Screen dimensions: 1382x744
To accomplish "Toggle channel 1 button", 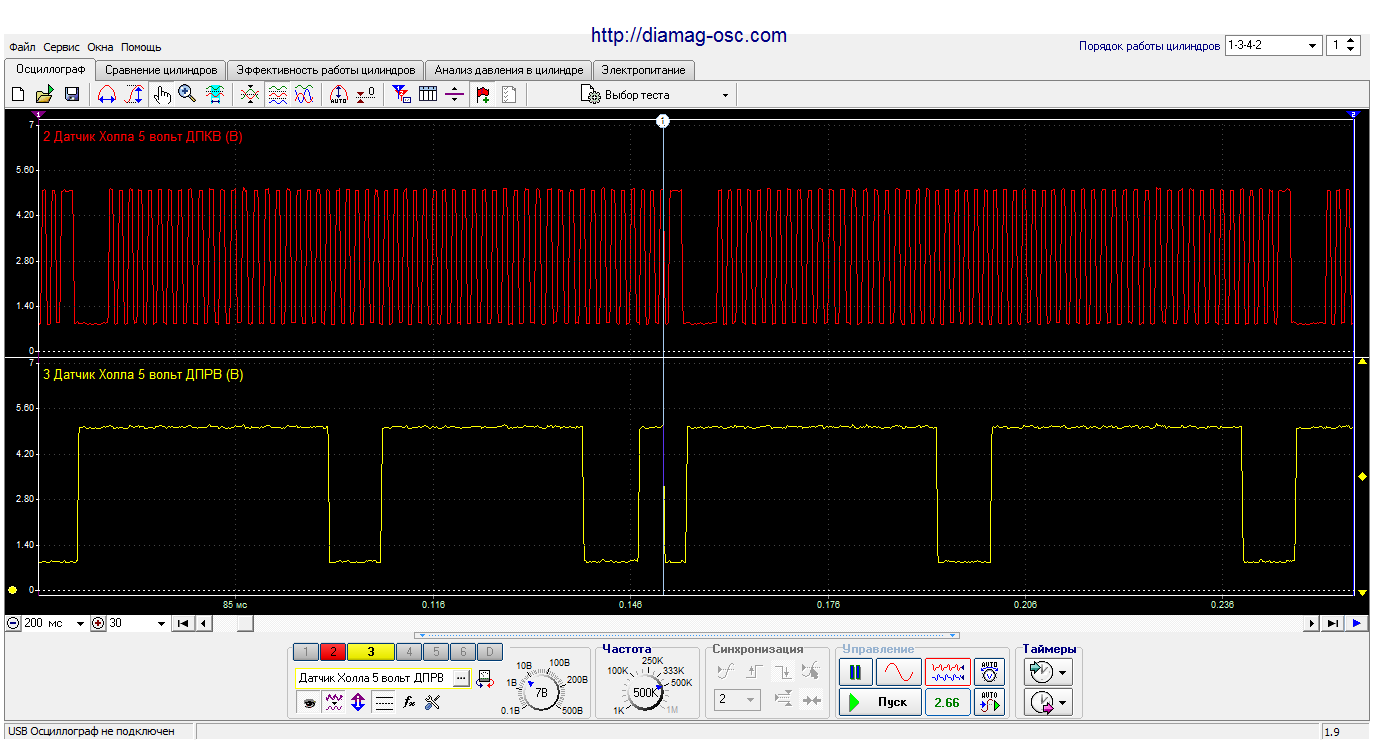I will [306, 652].
